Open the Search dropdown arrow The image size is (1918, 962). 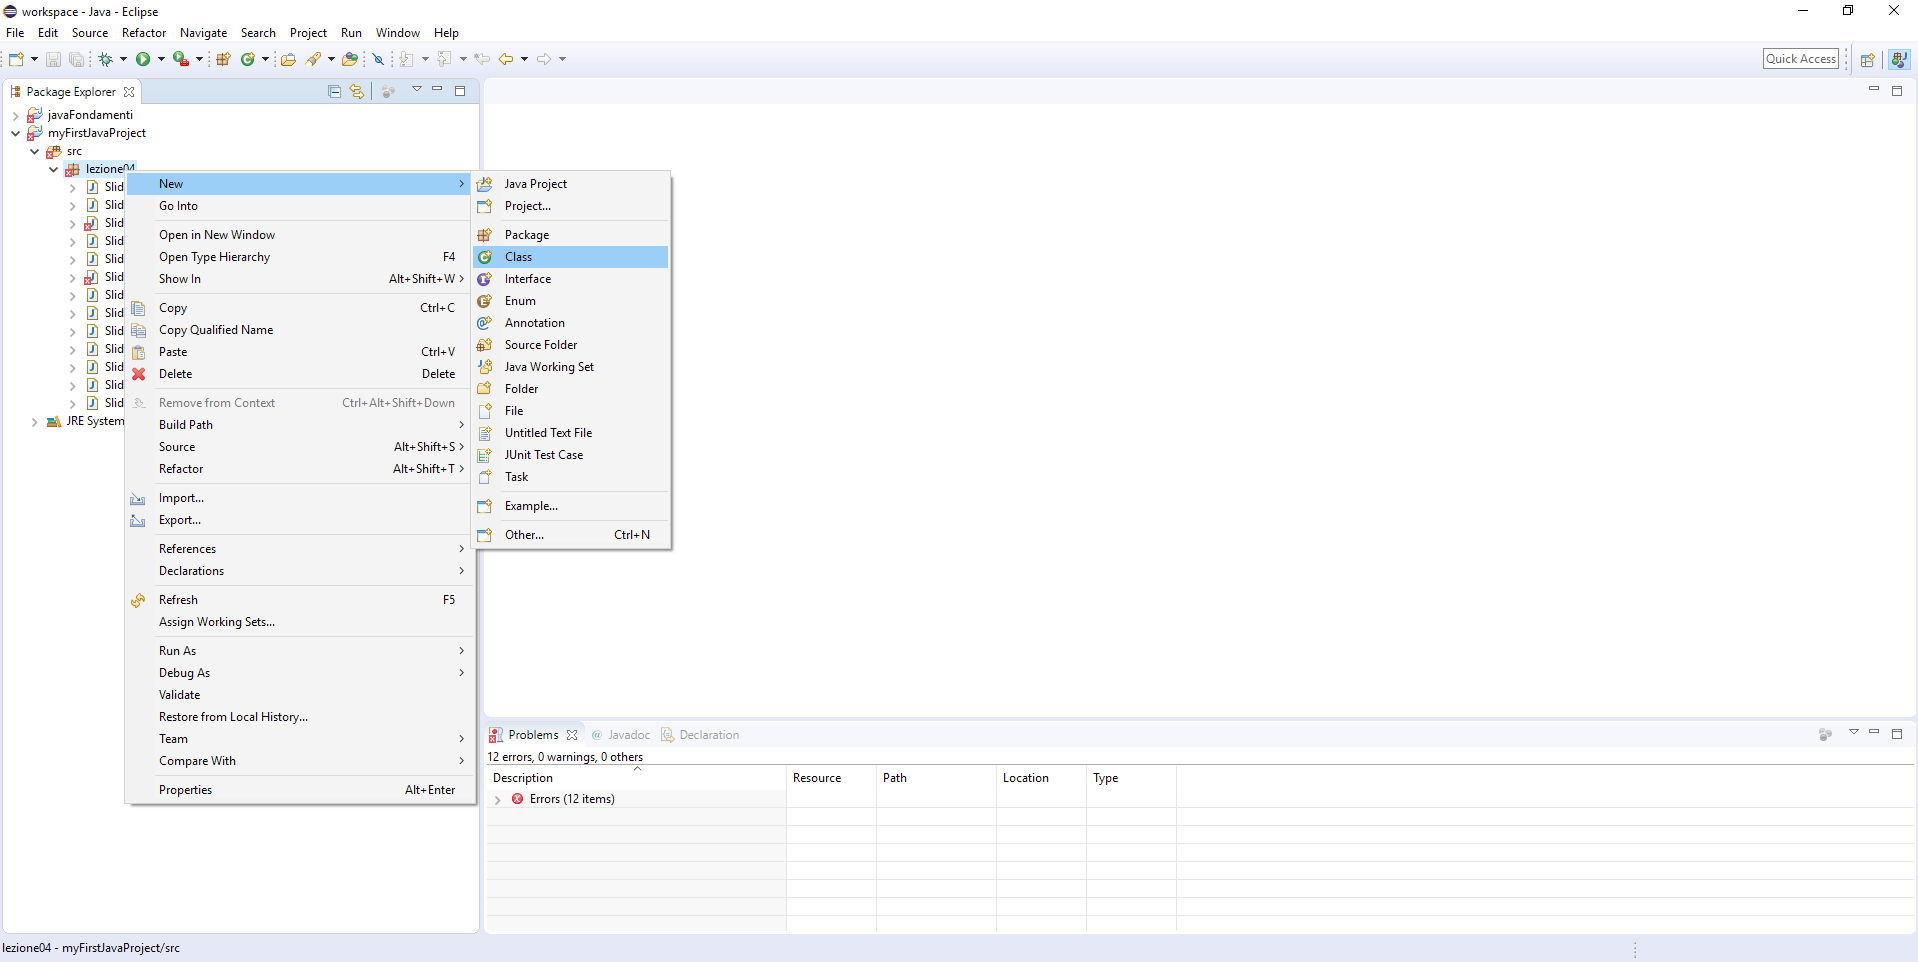331,59
